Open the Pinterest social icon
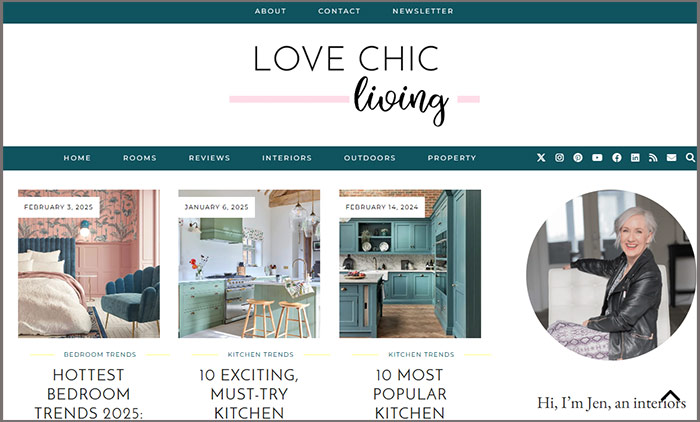This screenshot has width=700, height=422. click(578, 158)
